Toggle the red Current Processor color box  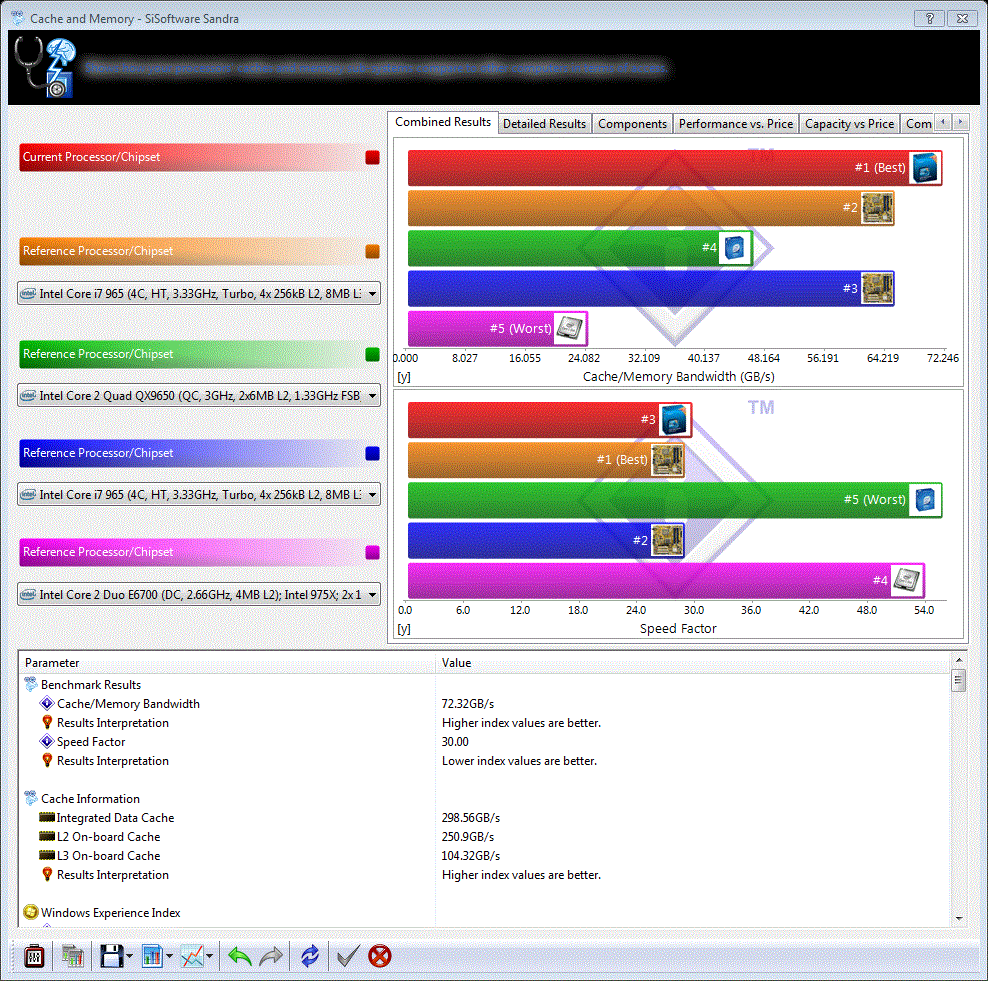(x=372, y=158)
